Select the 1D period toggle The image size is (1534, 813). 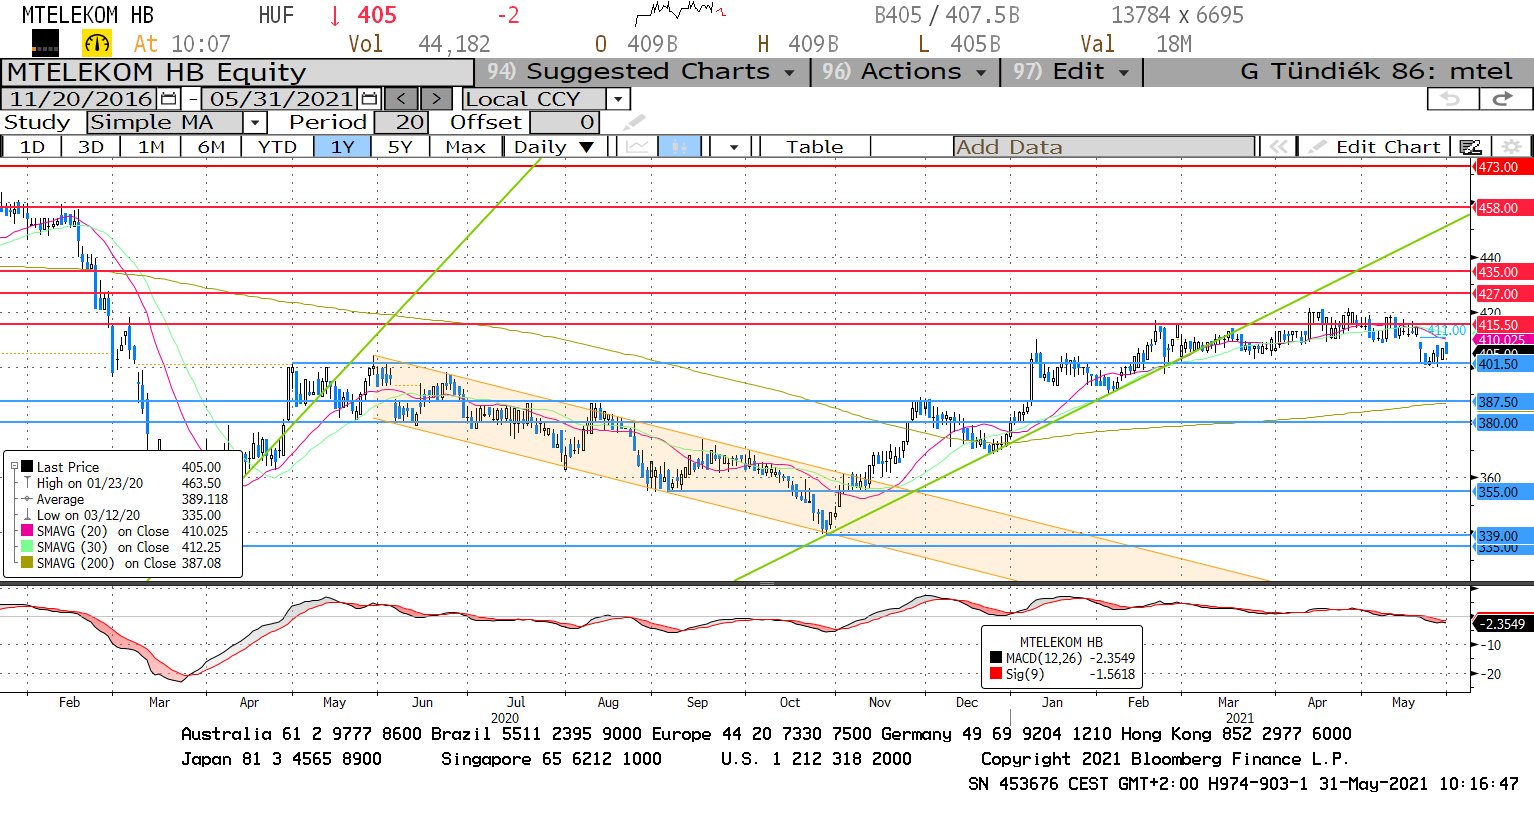(x=32, y=147)
